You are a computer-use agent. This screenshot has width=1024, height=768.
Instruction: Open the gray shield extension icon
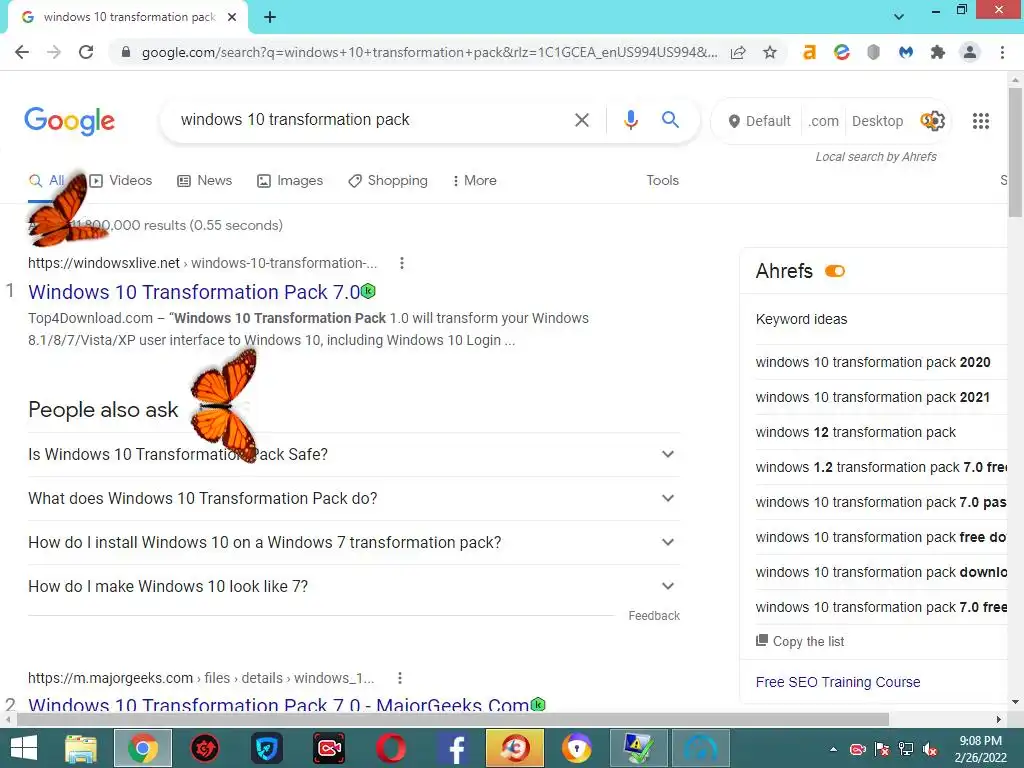(x=874, y=52)
